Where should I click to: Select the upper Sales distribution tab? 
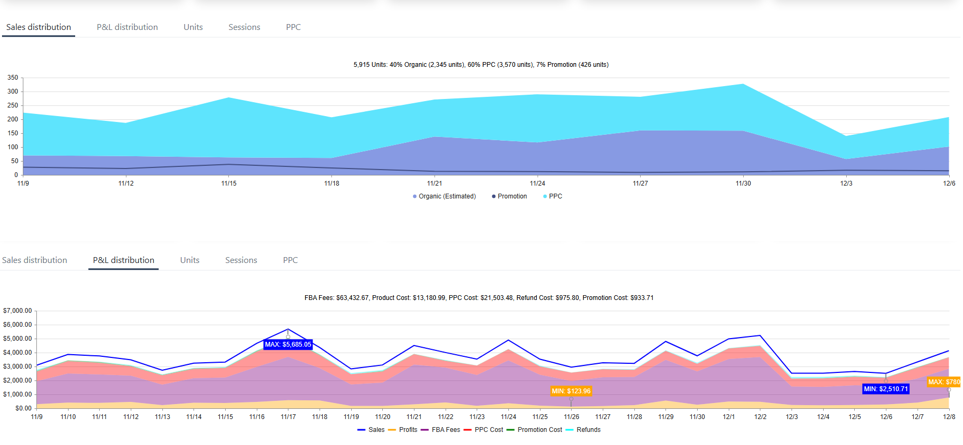tap(38, 27)
